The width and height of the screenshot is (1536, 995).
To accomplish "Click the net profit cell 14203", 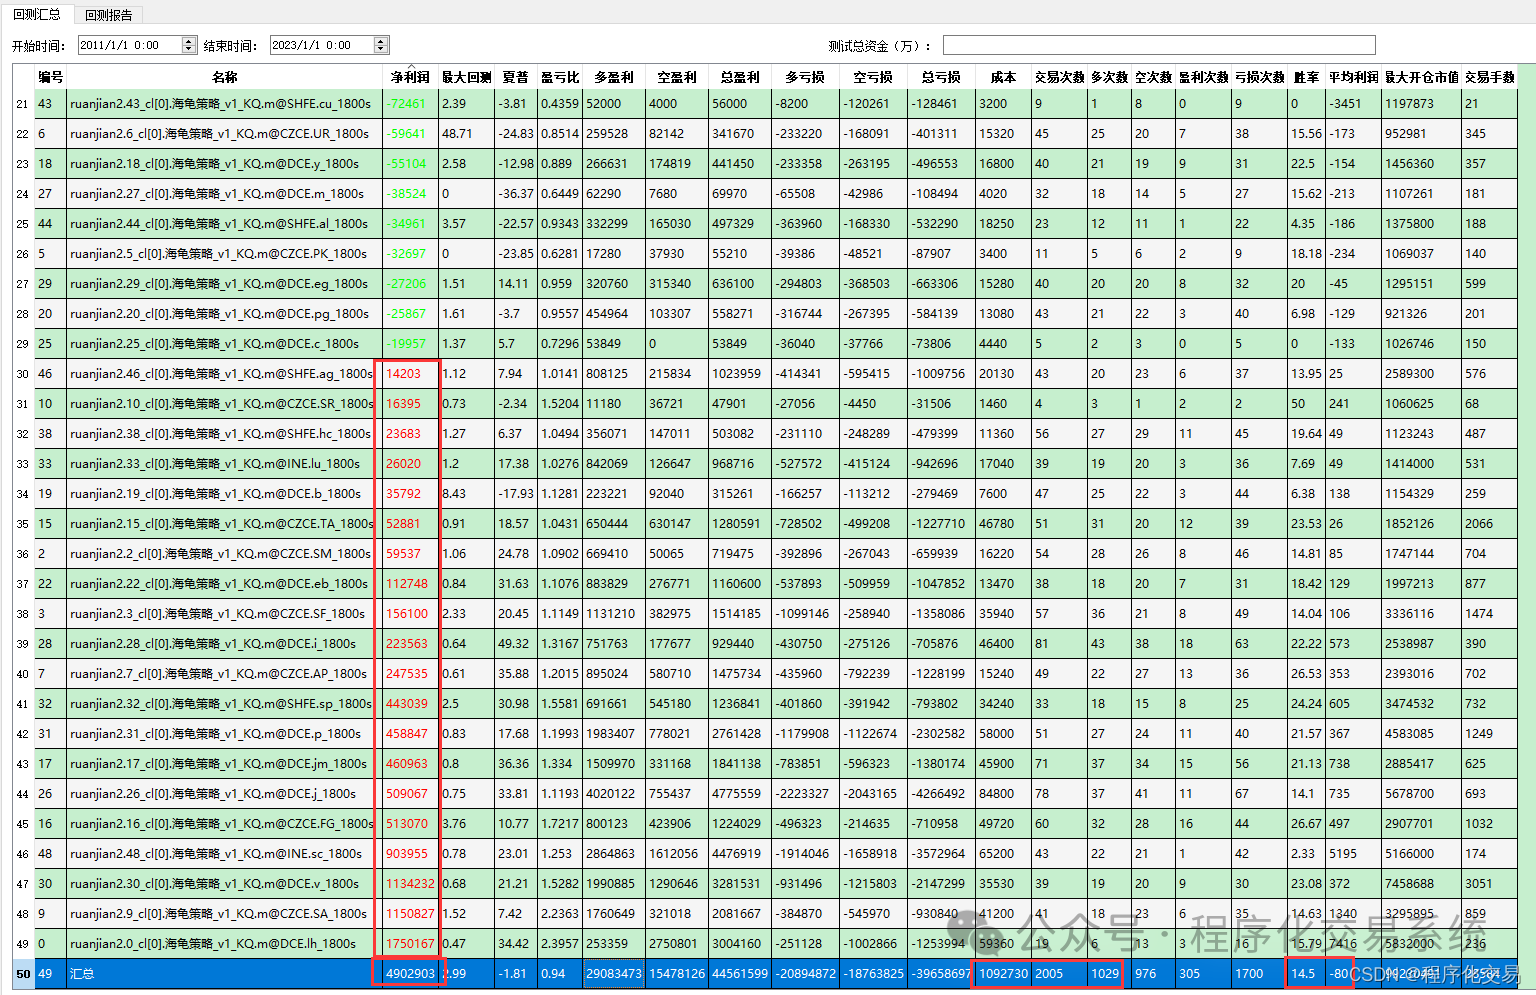I will click(x=410, y=374).
